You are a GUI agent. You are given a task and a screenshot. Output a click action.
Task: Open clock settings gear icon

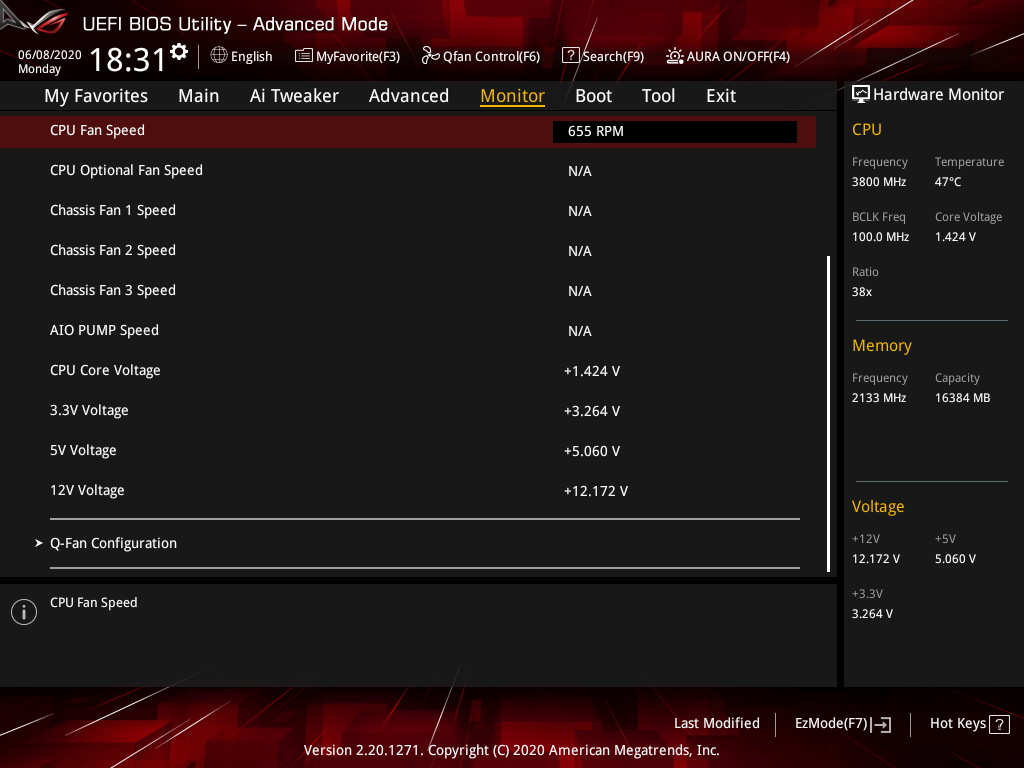pyautogui.click(x=179, y=52)
